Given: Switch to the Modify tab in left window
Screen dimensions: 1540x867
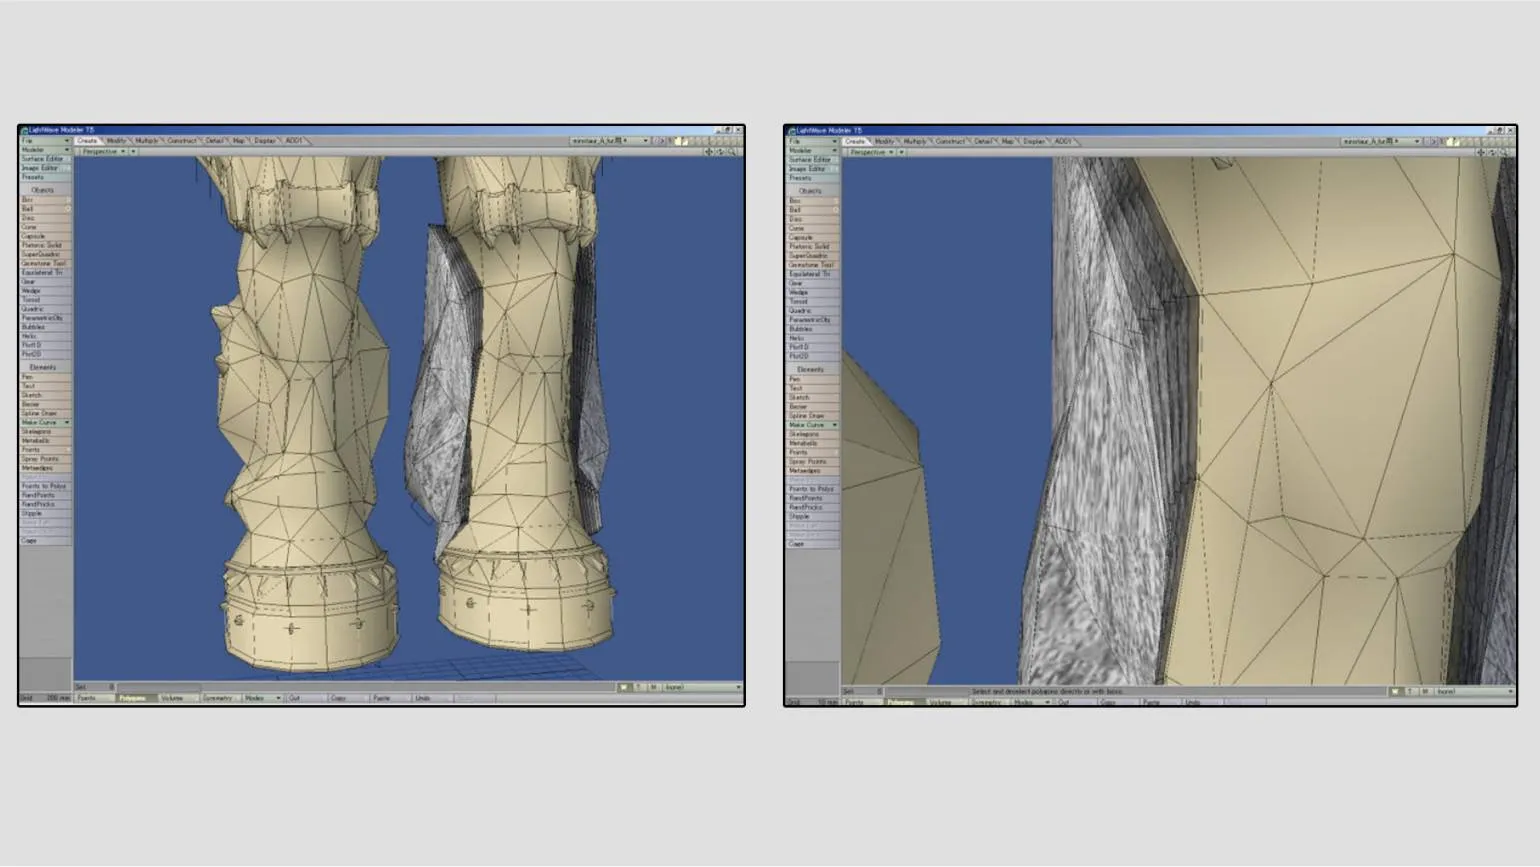Looking at the screenshot, I should (x=117, y=141).
